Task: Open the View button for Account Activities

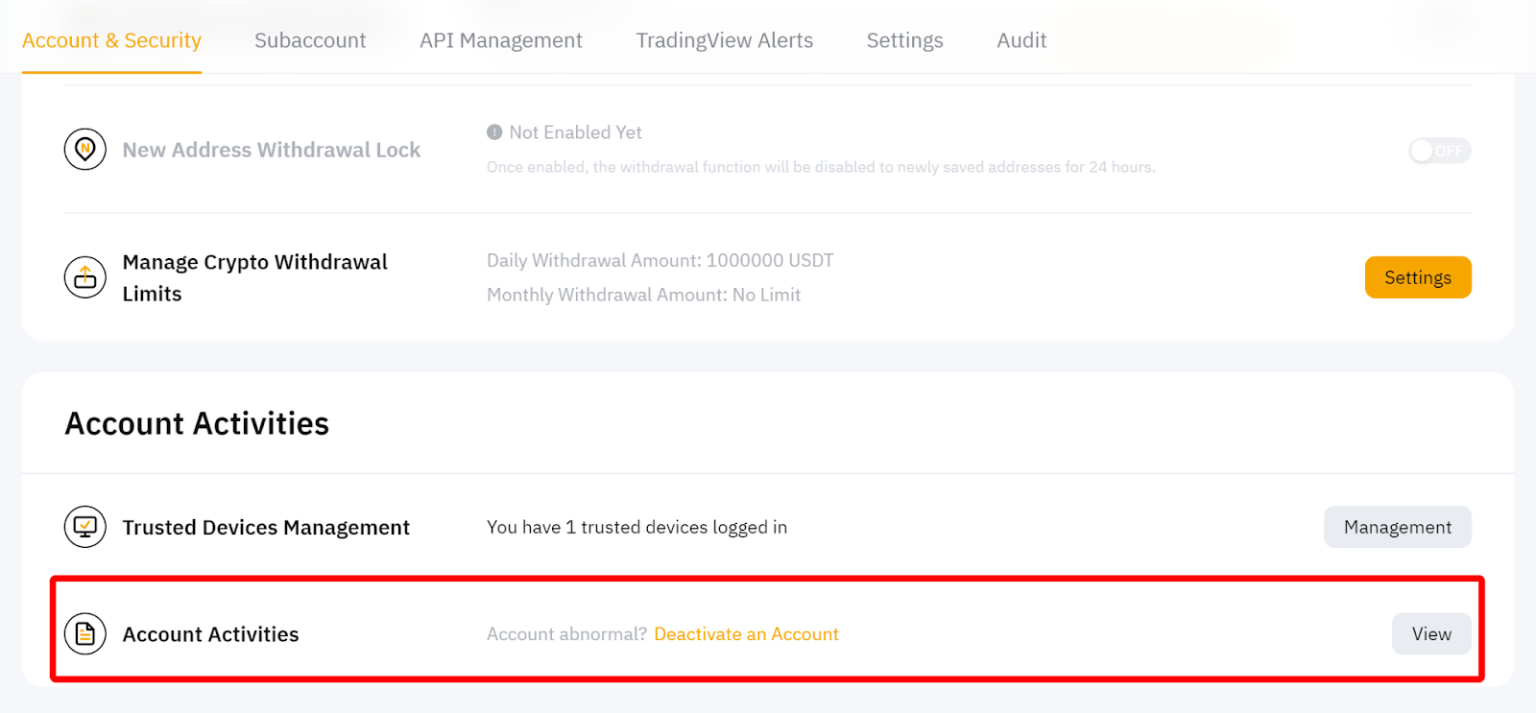Action: 1431,633
